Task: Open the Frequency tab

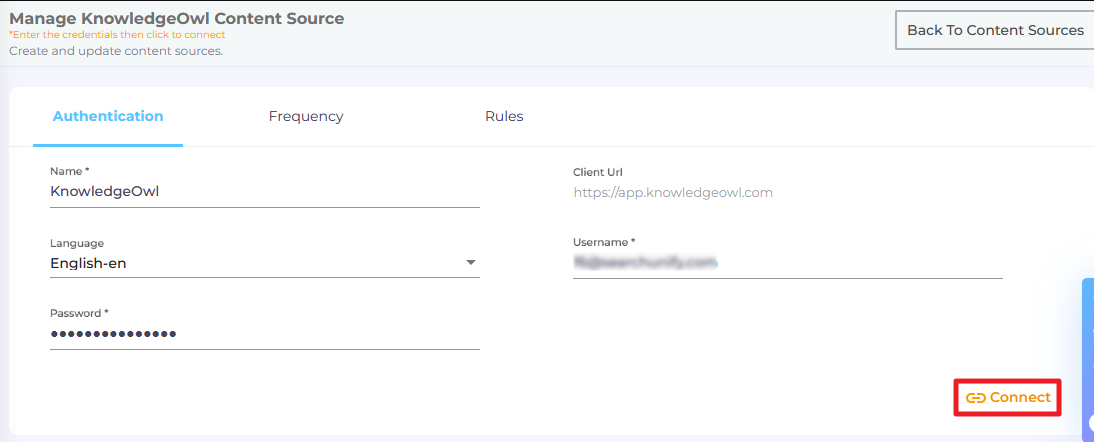Action: 306,116
